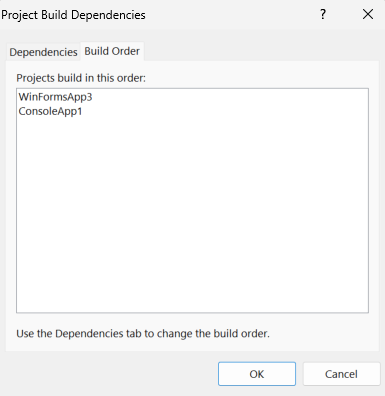385x396 pixels.
Task: Click the "Use the Dependencies tab" hint text
Action: click(143, 333)
